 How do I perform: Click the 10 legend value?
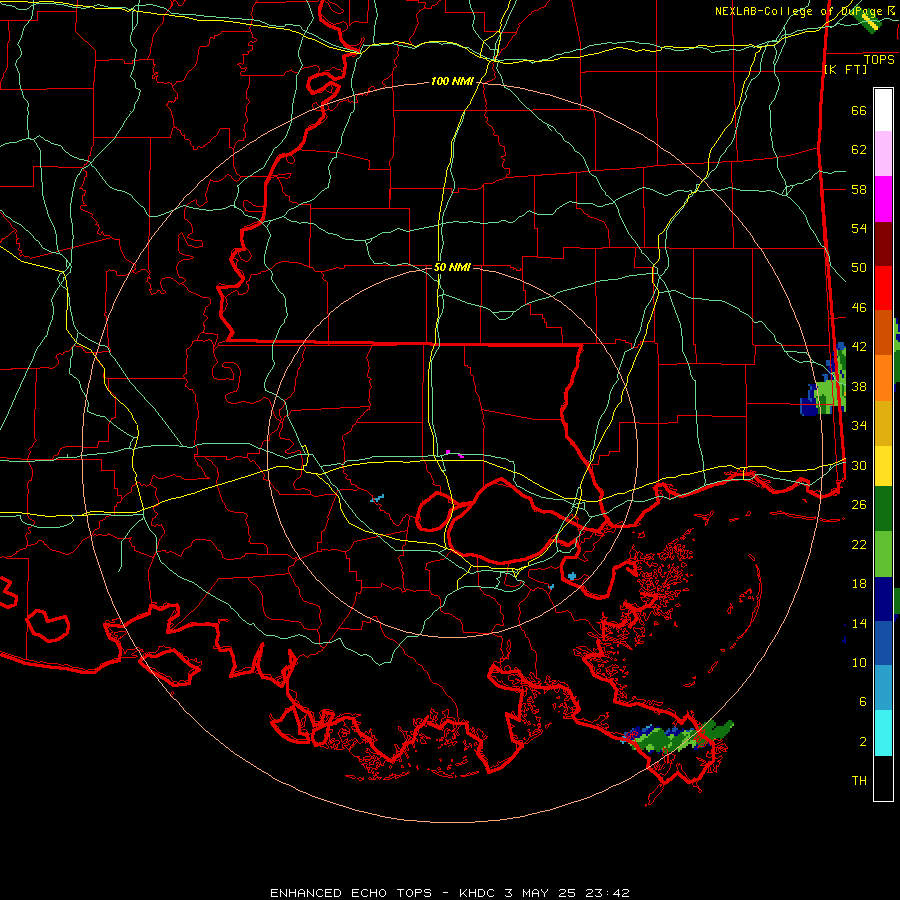pos(859,662)
